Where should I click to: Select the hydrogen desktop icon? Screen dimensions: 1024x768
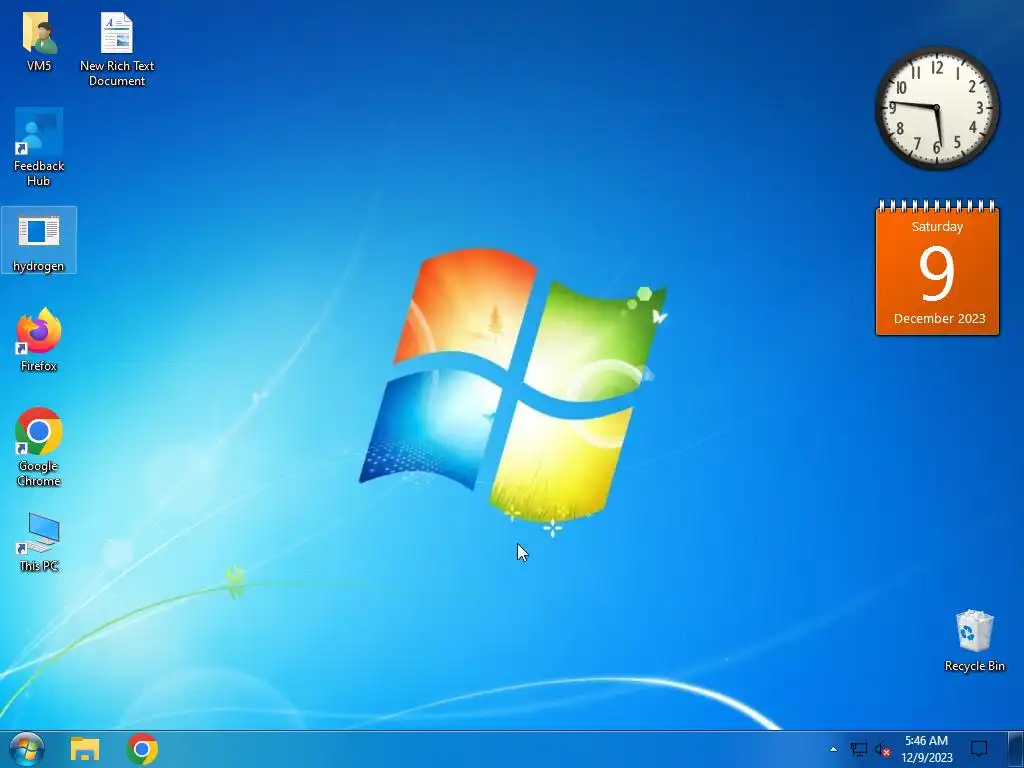[x=39, y=240]
